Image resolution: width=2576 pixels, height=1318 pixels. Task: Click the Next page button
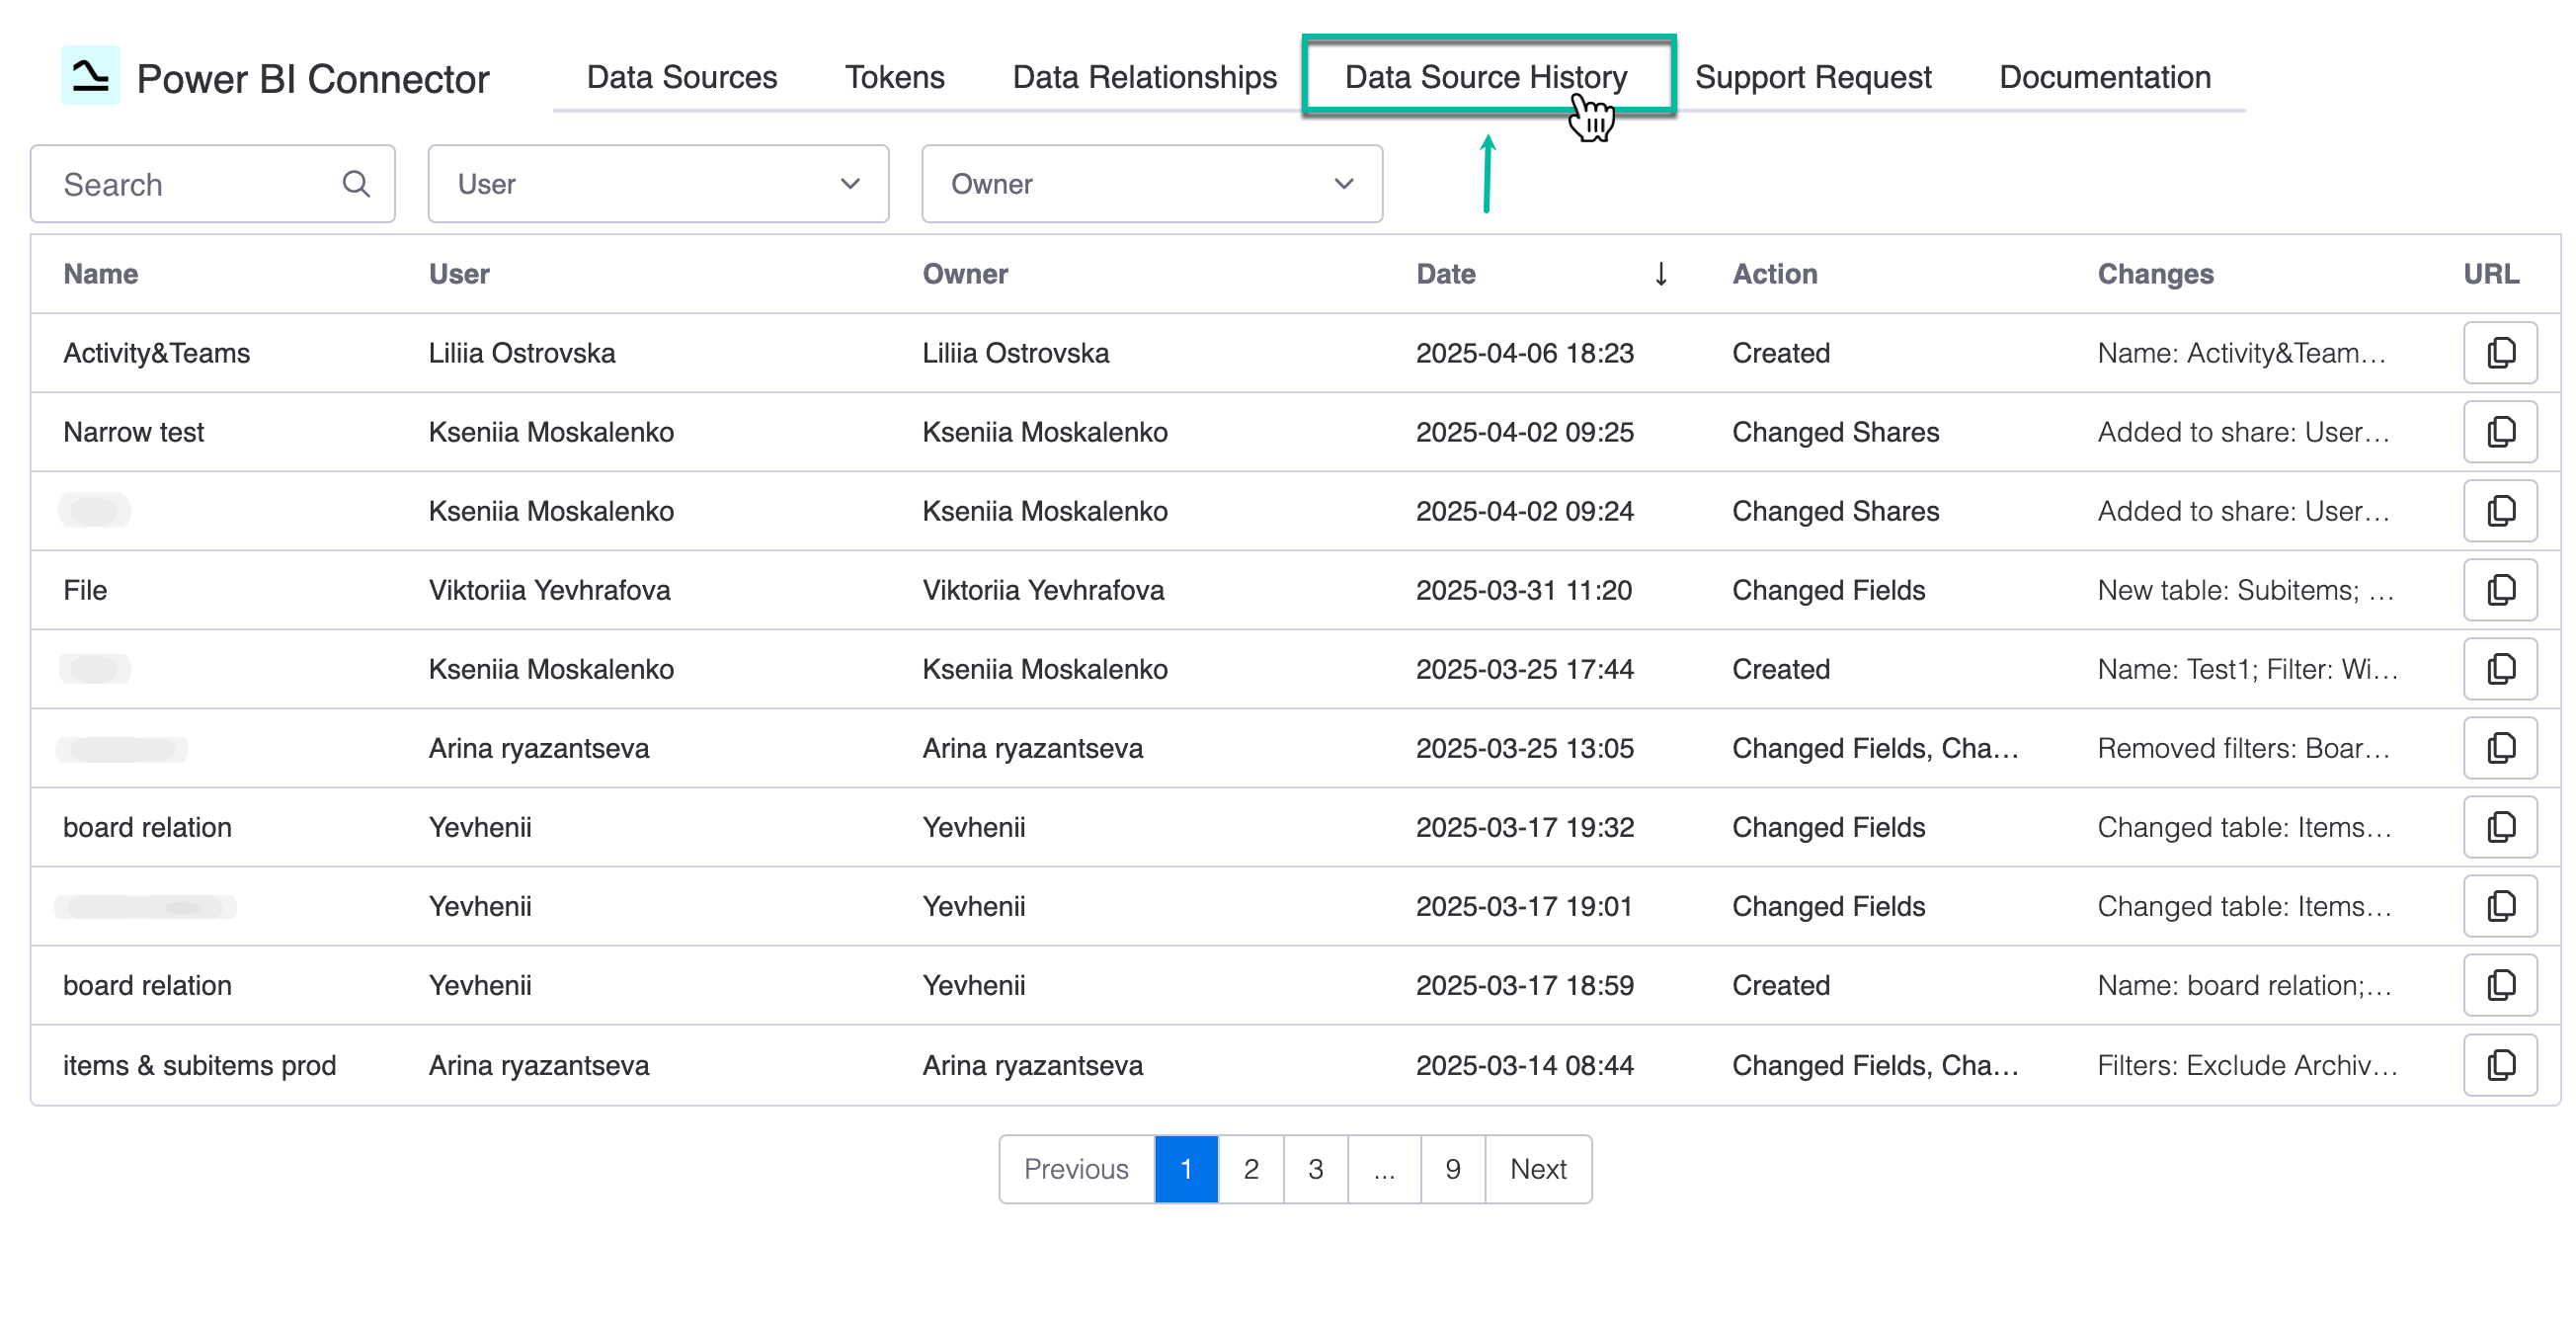coord(1537,1169)
